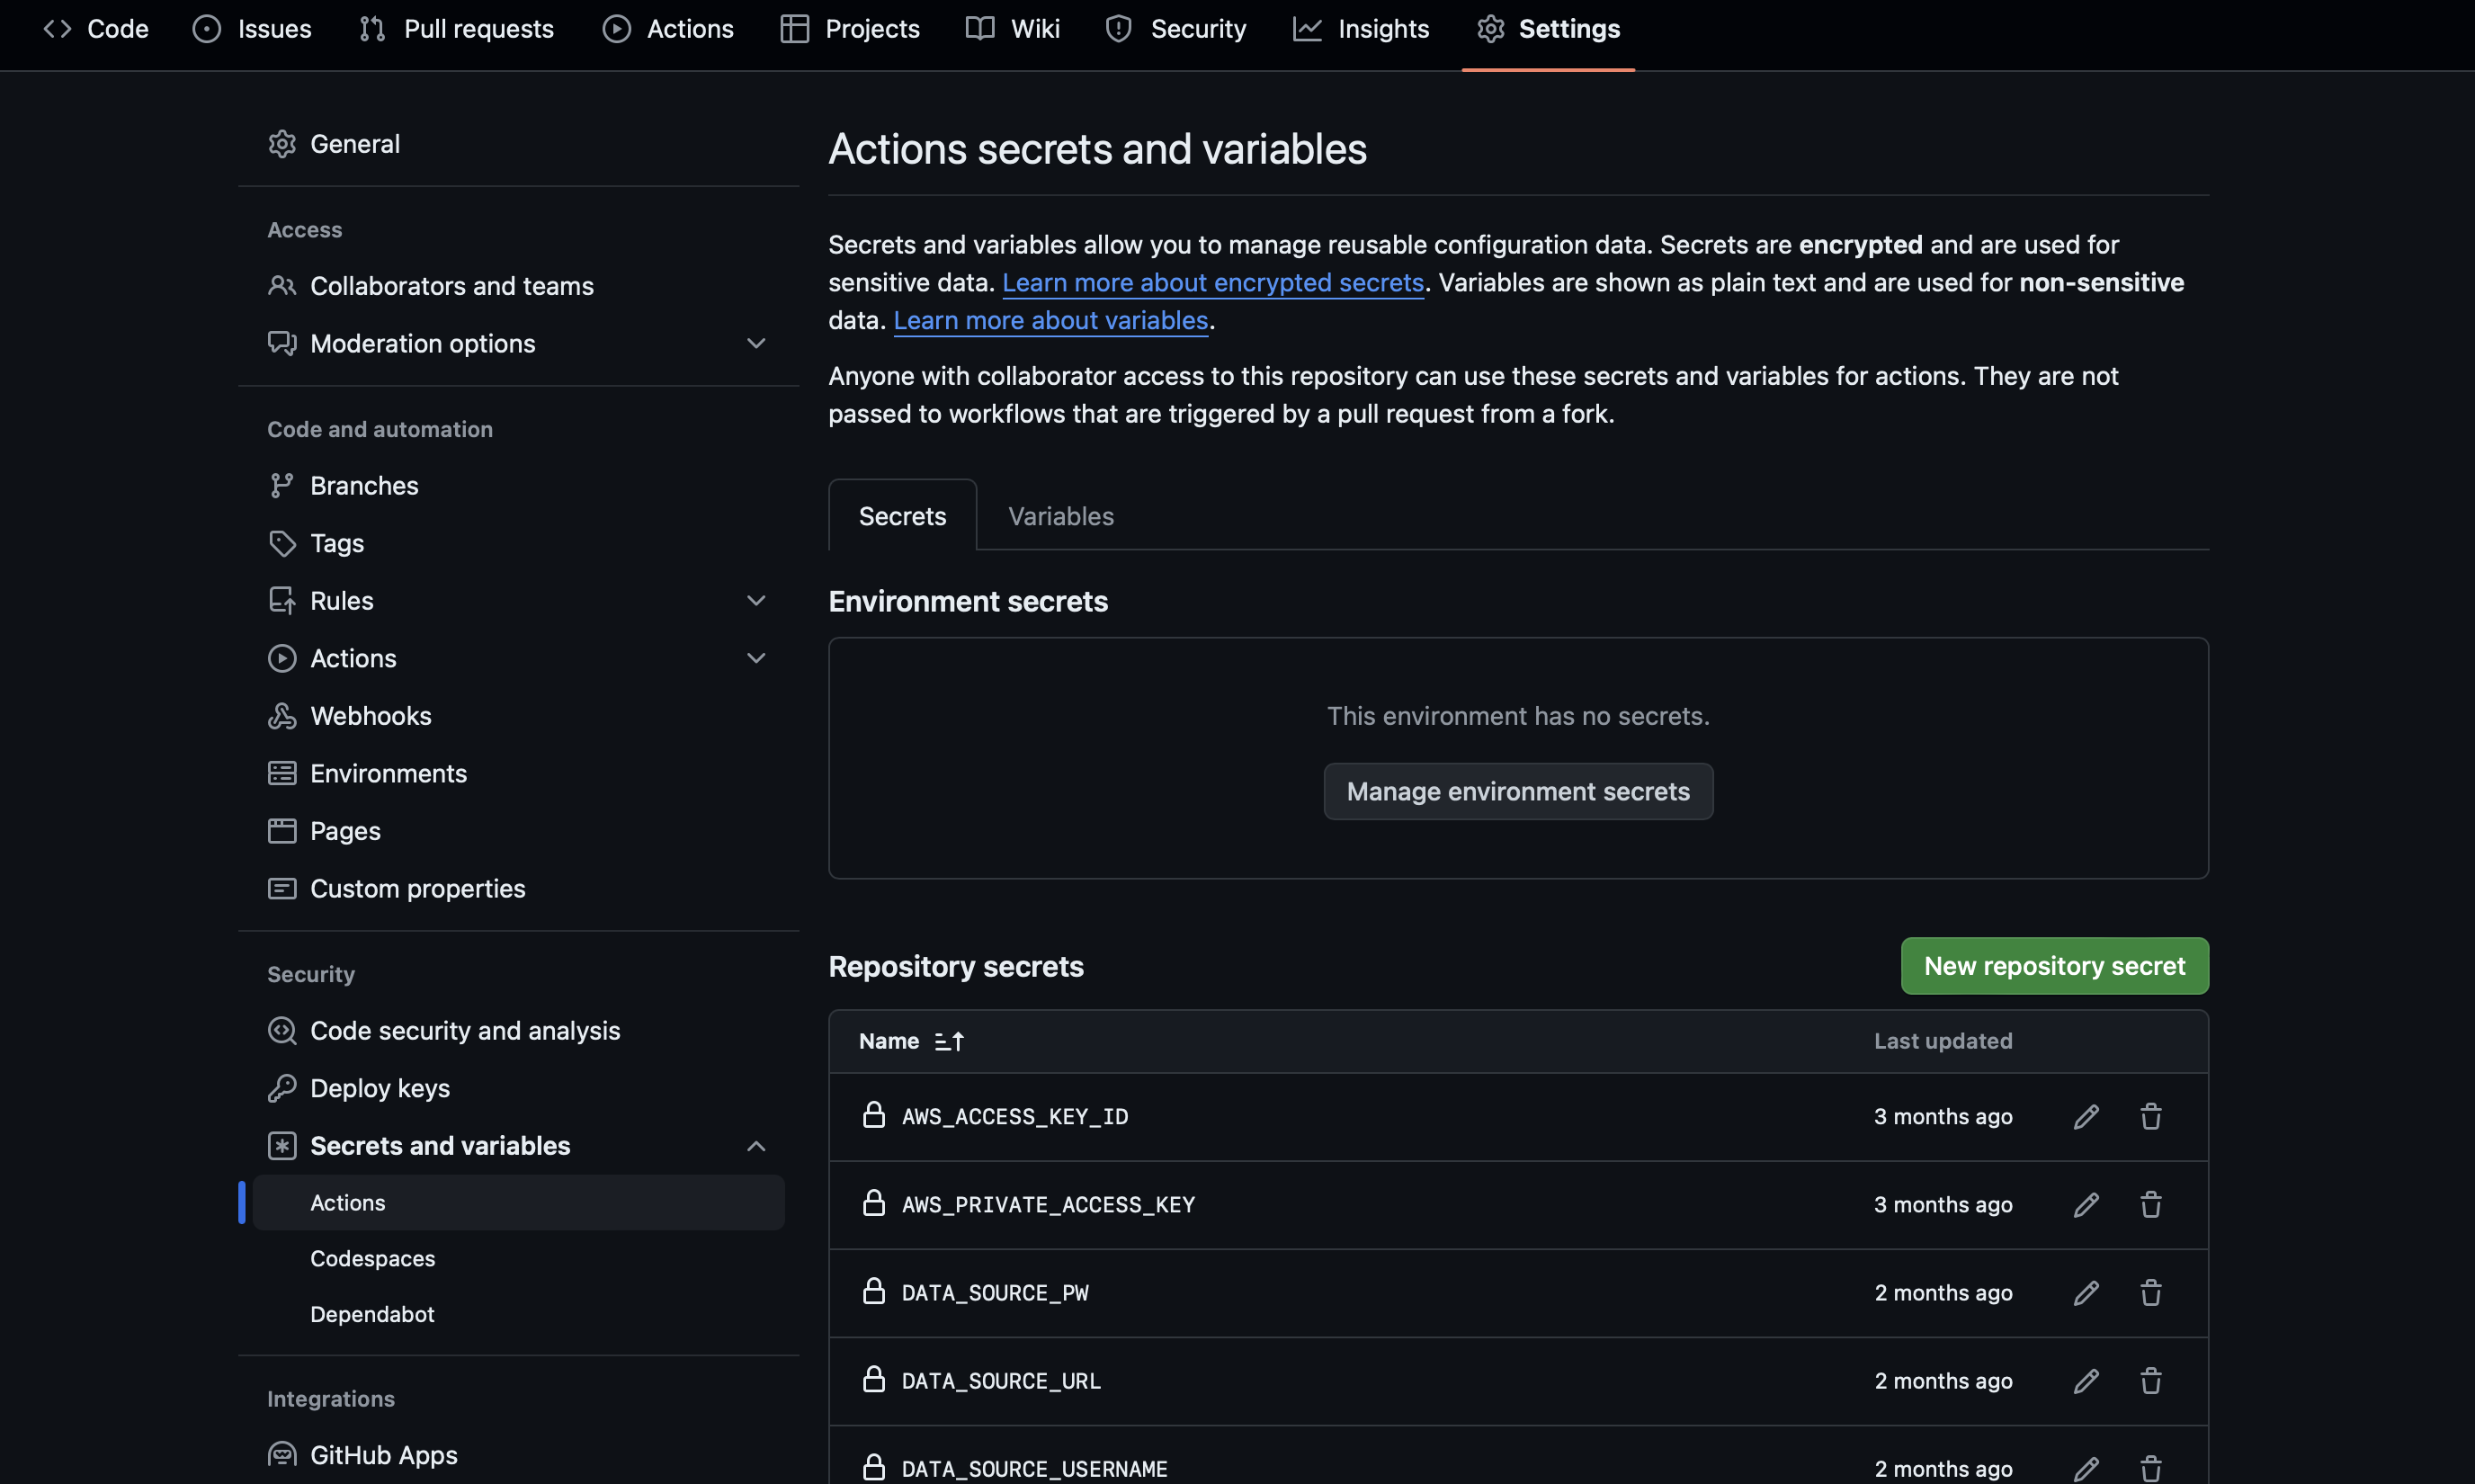This screenshot has width=2475, height=1484.
Task: Switch to the Variables tab
Action: pos(1061,516)
